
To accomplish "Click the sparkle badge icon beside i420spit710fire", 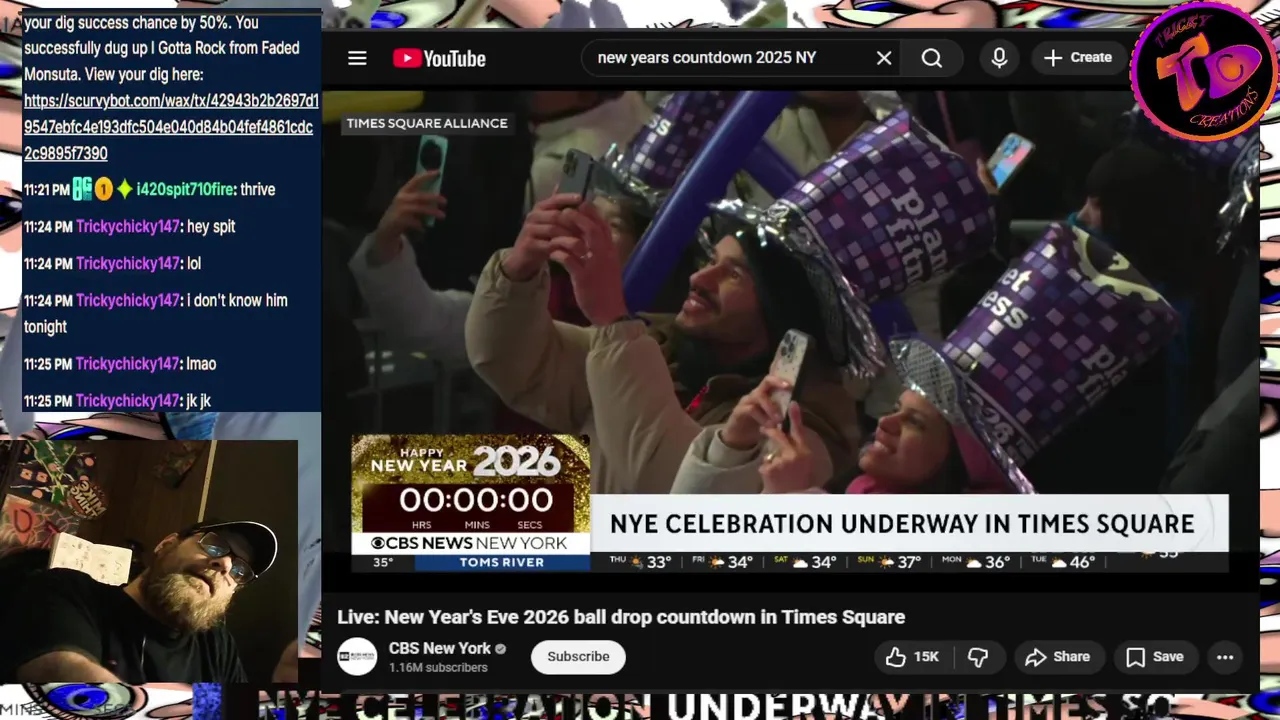I will 124,189.
